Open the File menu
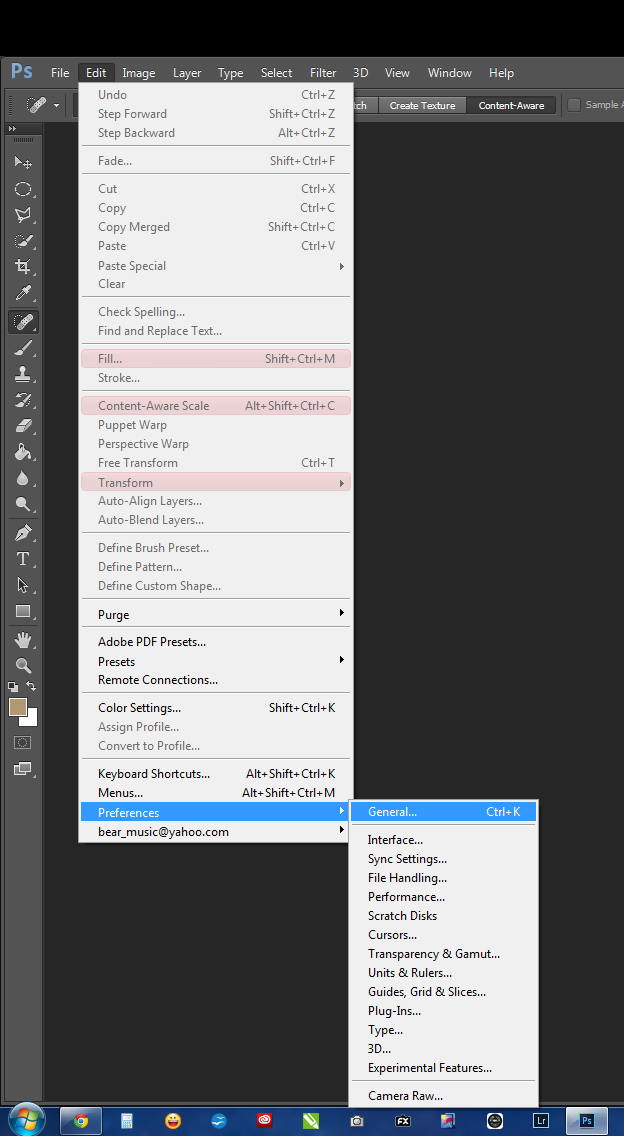 (x=60, y=72)
